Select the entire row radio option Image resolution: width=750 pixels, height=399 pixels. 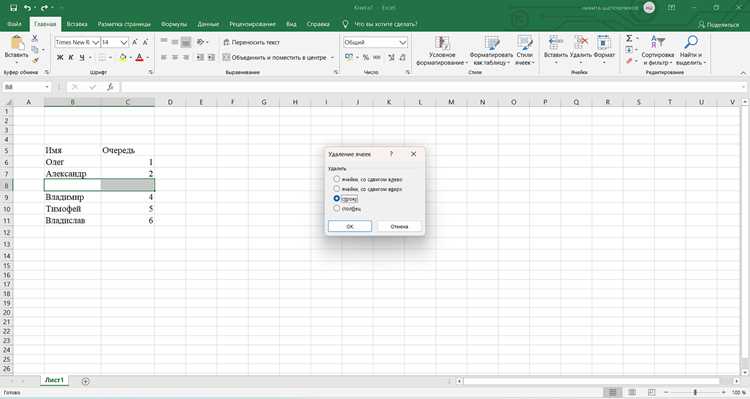(337, 198)
